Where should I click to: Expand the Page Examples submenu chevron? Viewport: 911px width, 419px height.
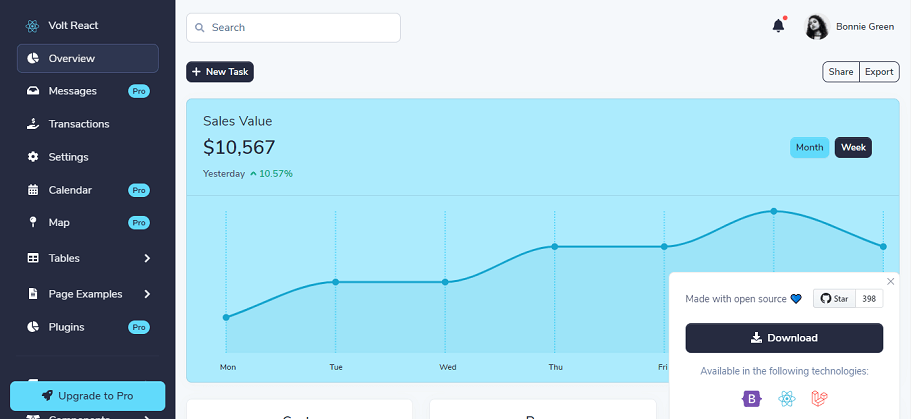147,294
